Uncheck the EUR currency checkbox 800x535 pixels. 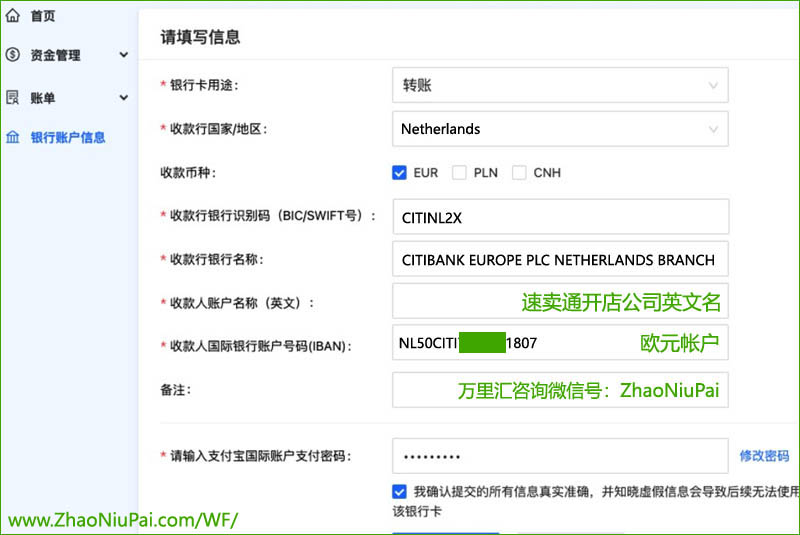400,172
